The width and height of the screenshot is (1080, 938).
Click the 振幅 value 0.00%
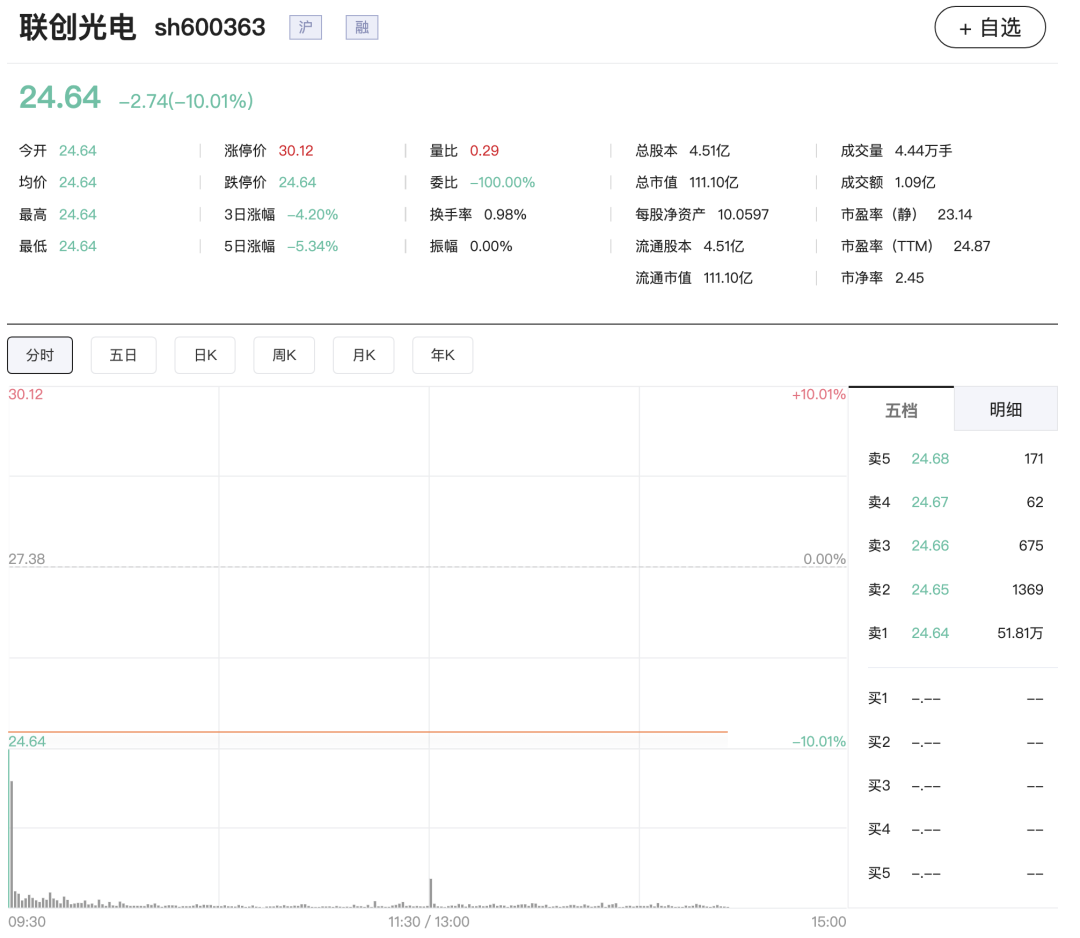491,247
